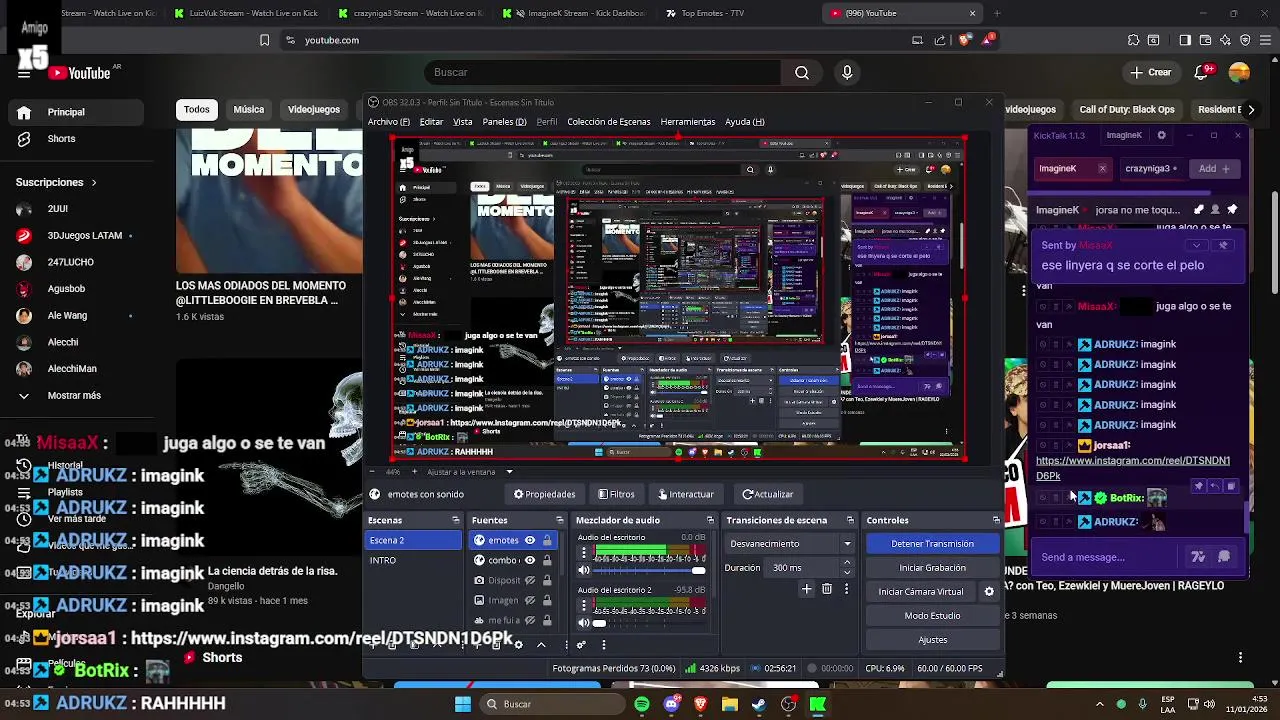Show hidden system tray icons
Image resolution: width=1280 pixels, height=720 pixels.
click(1100, 704)
